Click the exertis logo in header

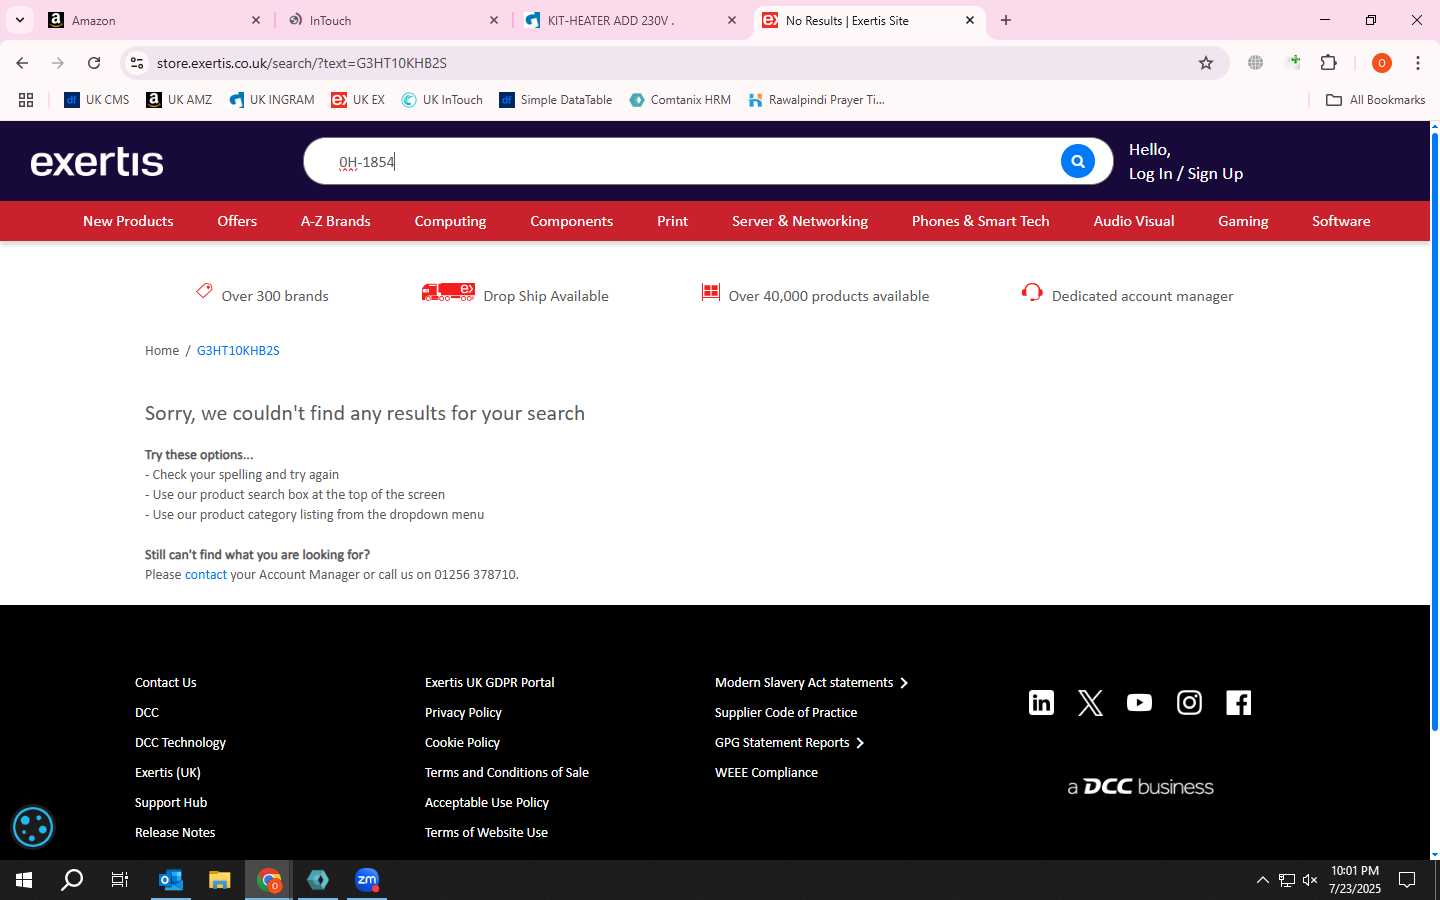pos(97,161)
